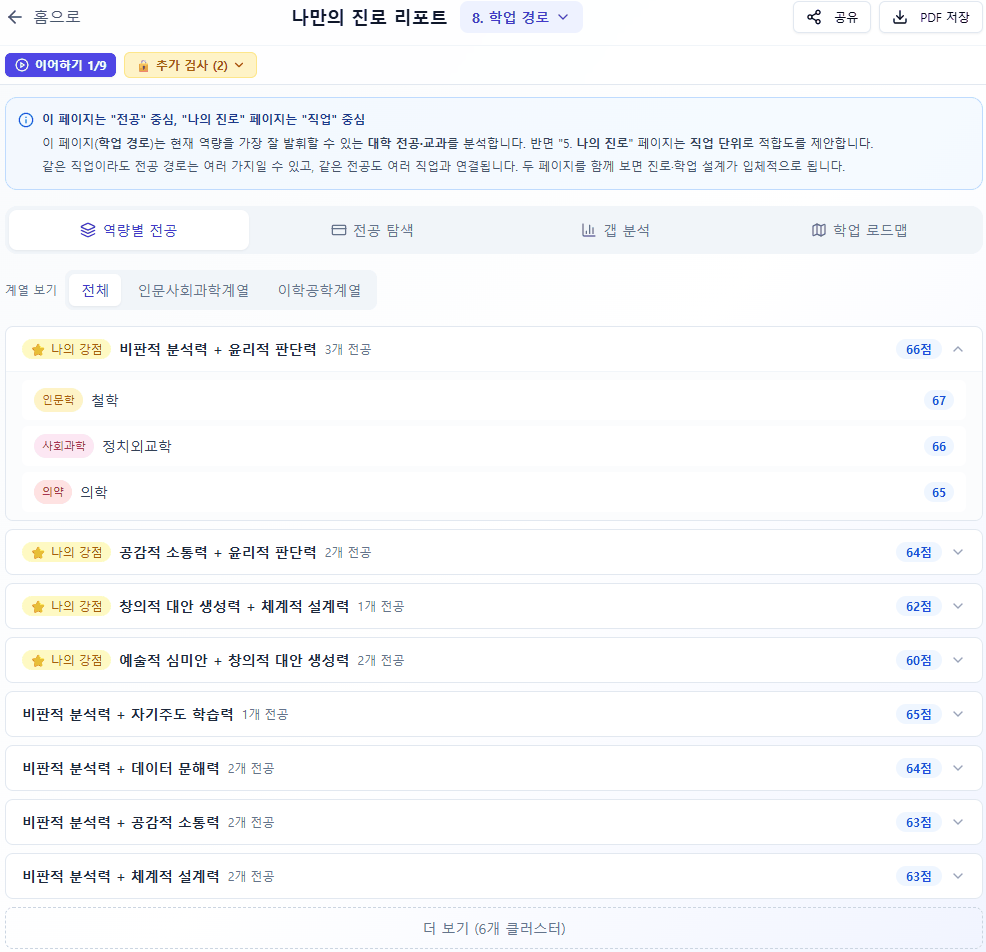Click the share icon in 공유 button
This screenshot has height=952, width=986.
pos(814,17)
